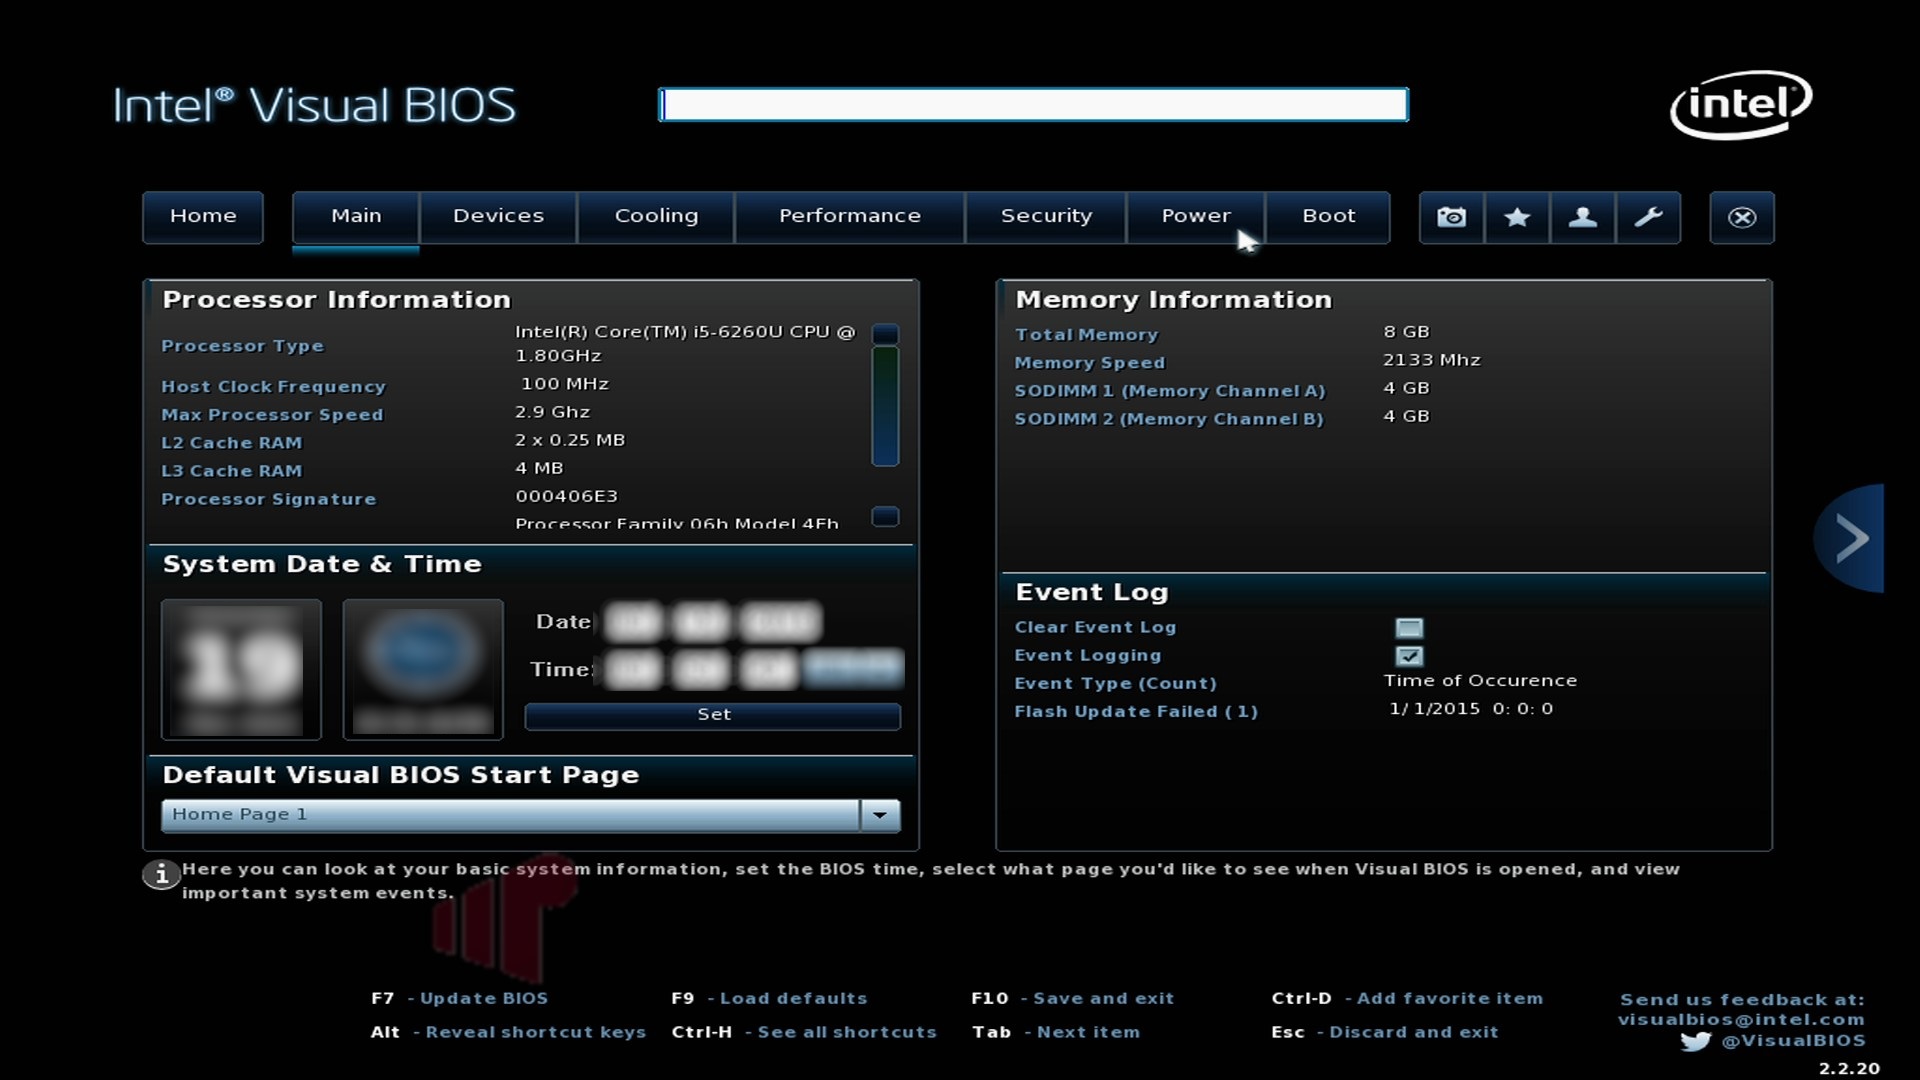Click Processor Signature value 000406E3
The width and height of the screenshot is (1920, 1080).
(x=566, y=496)
